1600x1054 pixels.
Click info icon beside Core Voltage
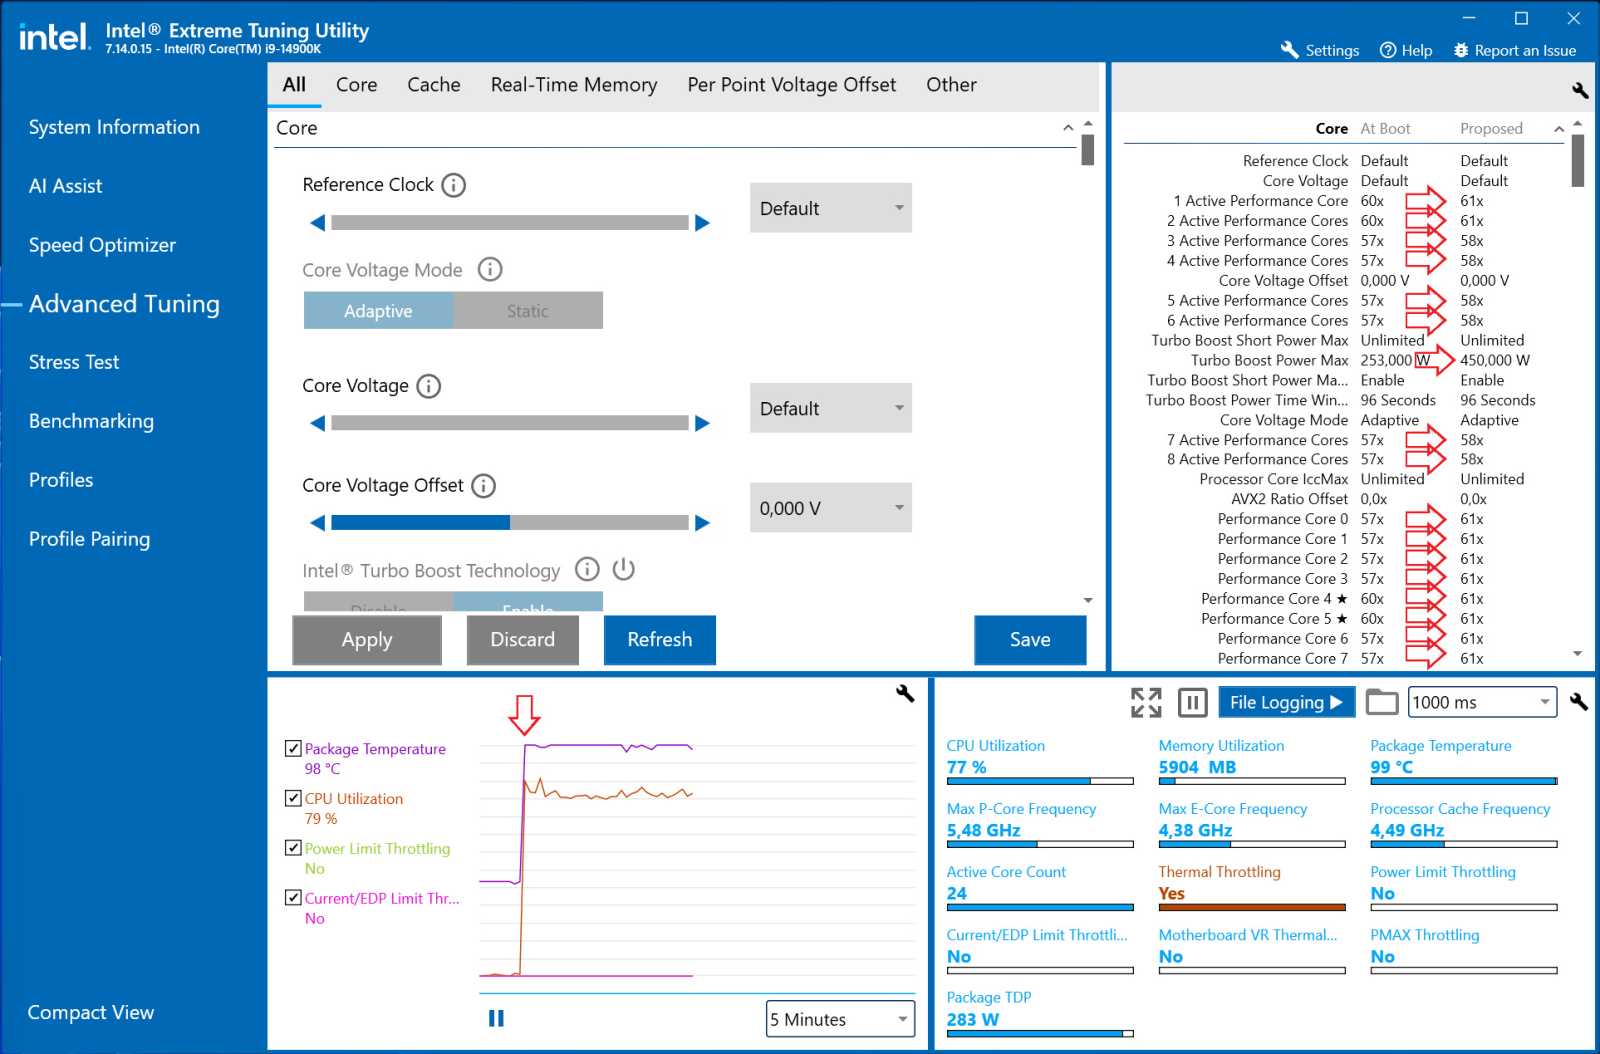point(428,386)
